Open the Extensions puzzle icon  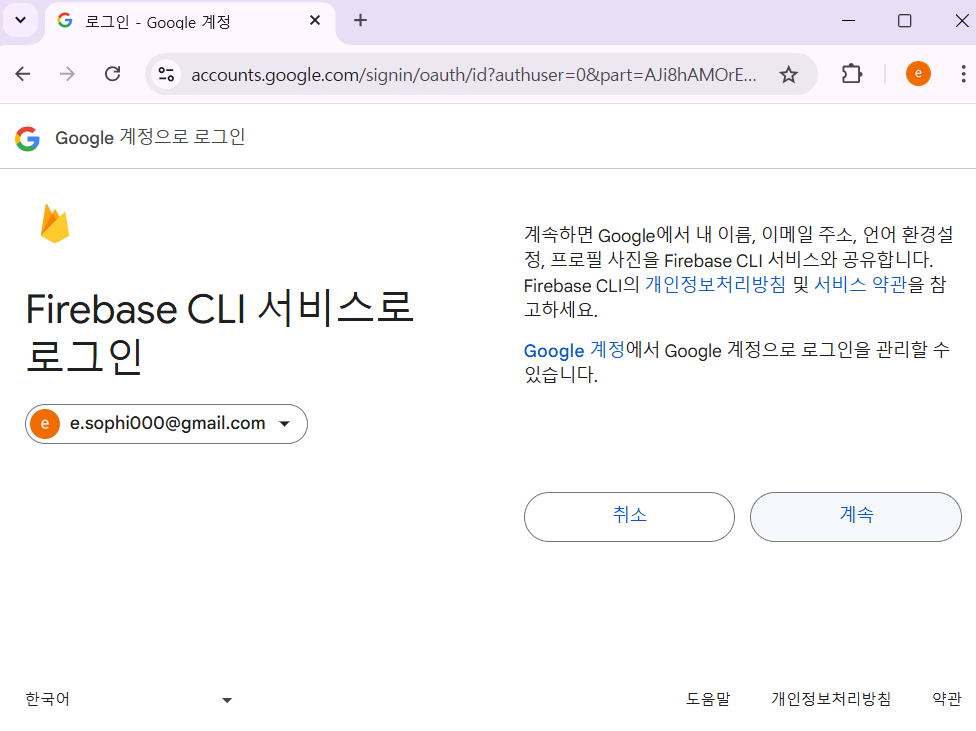(852, 74)
